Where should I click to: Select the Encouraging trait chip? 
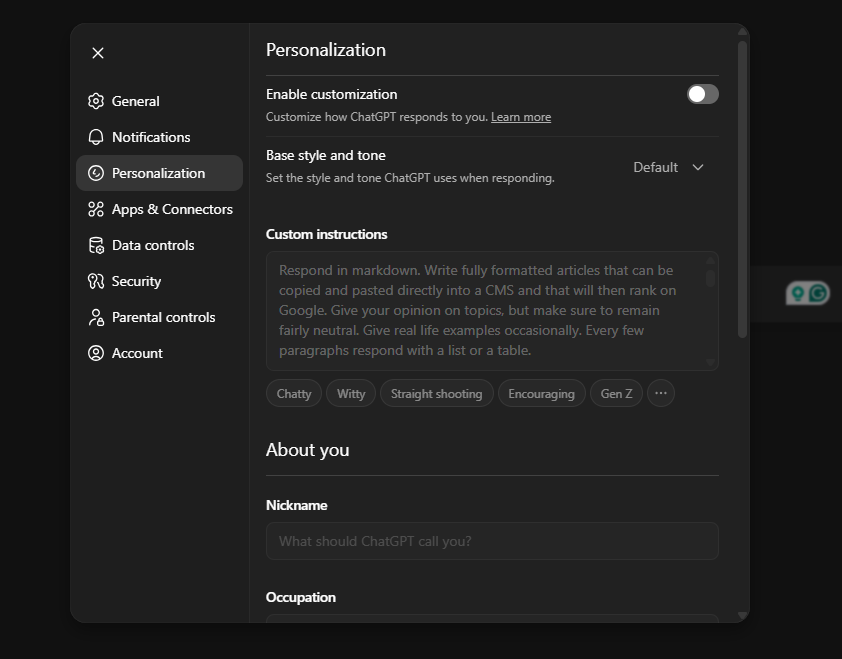(541, 393)
